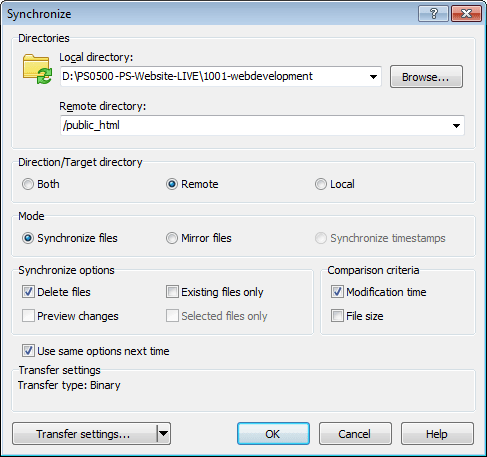Click the folder synchronize icon
The image size is (487, 457).
pyautogui.click(x=37, y=69)
